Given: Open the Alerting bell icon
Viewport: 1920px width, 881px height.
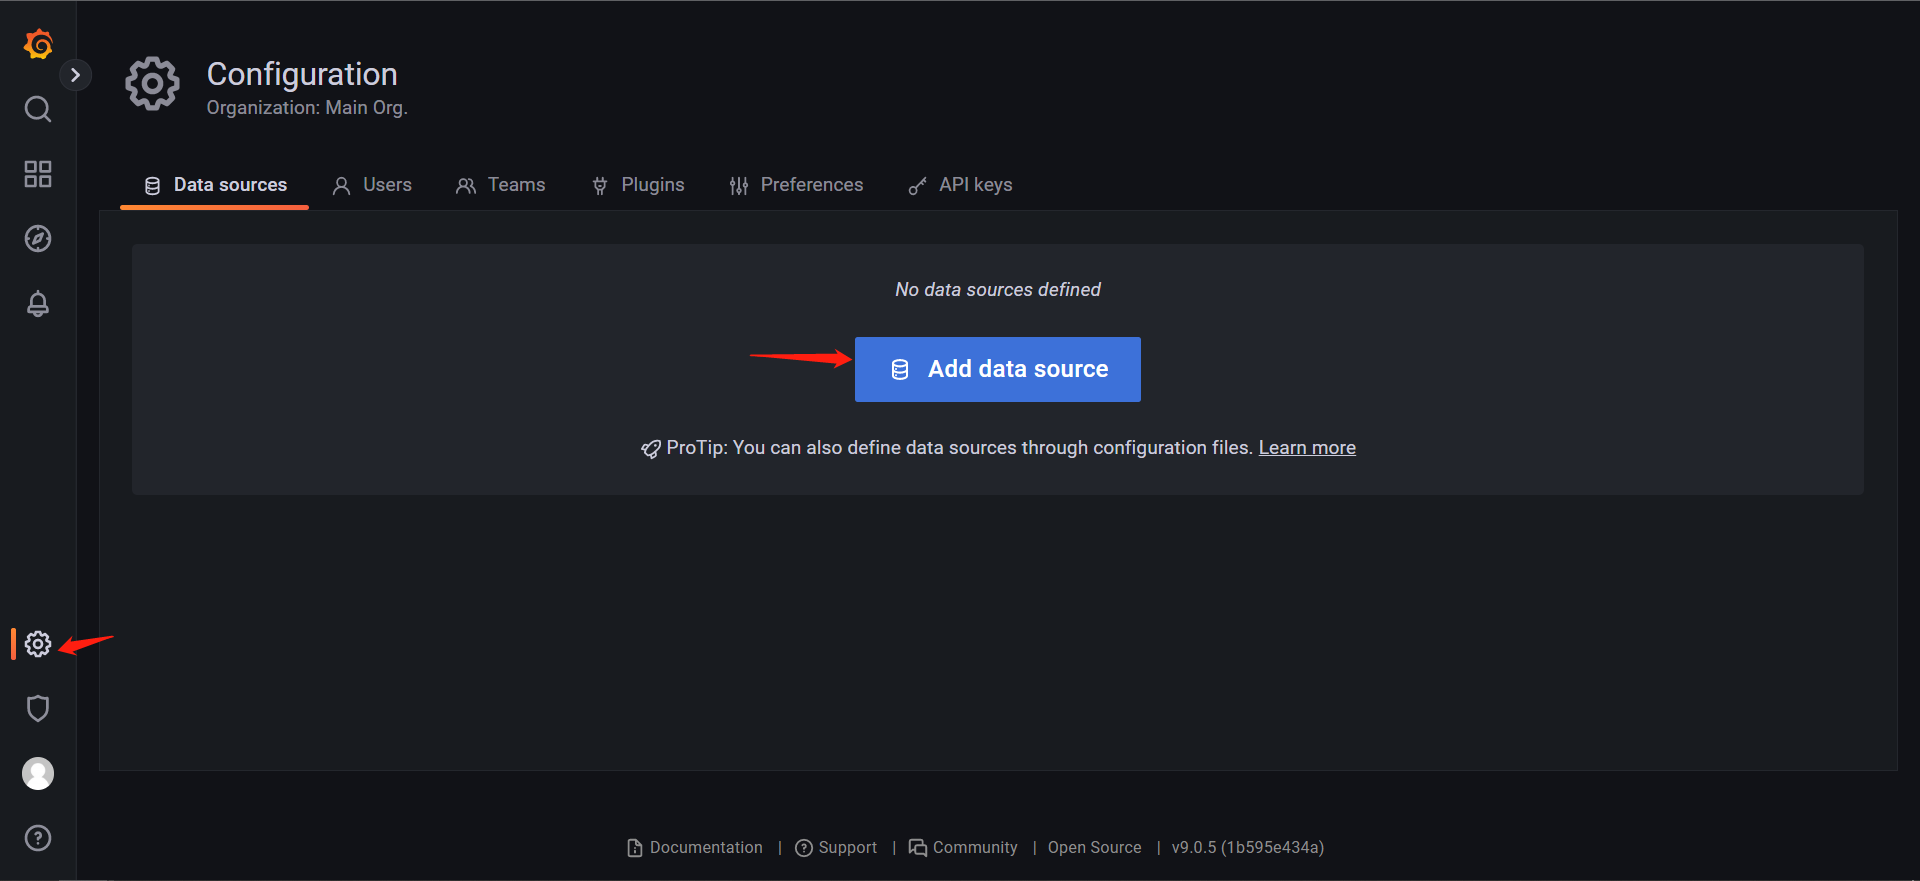Looking at the screenshot, I should (38, 304).
